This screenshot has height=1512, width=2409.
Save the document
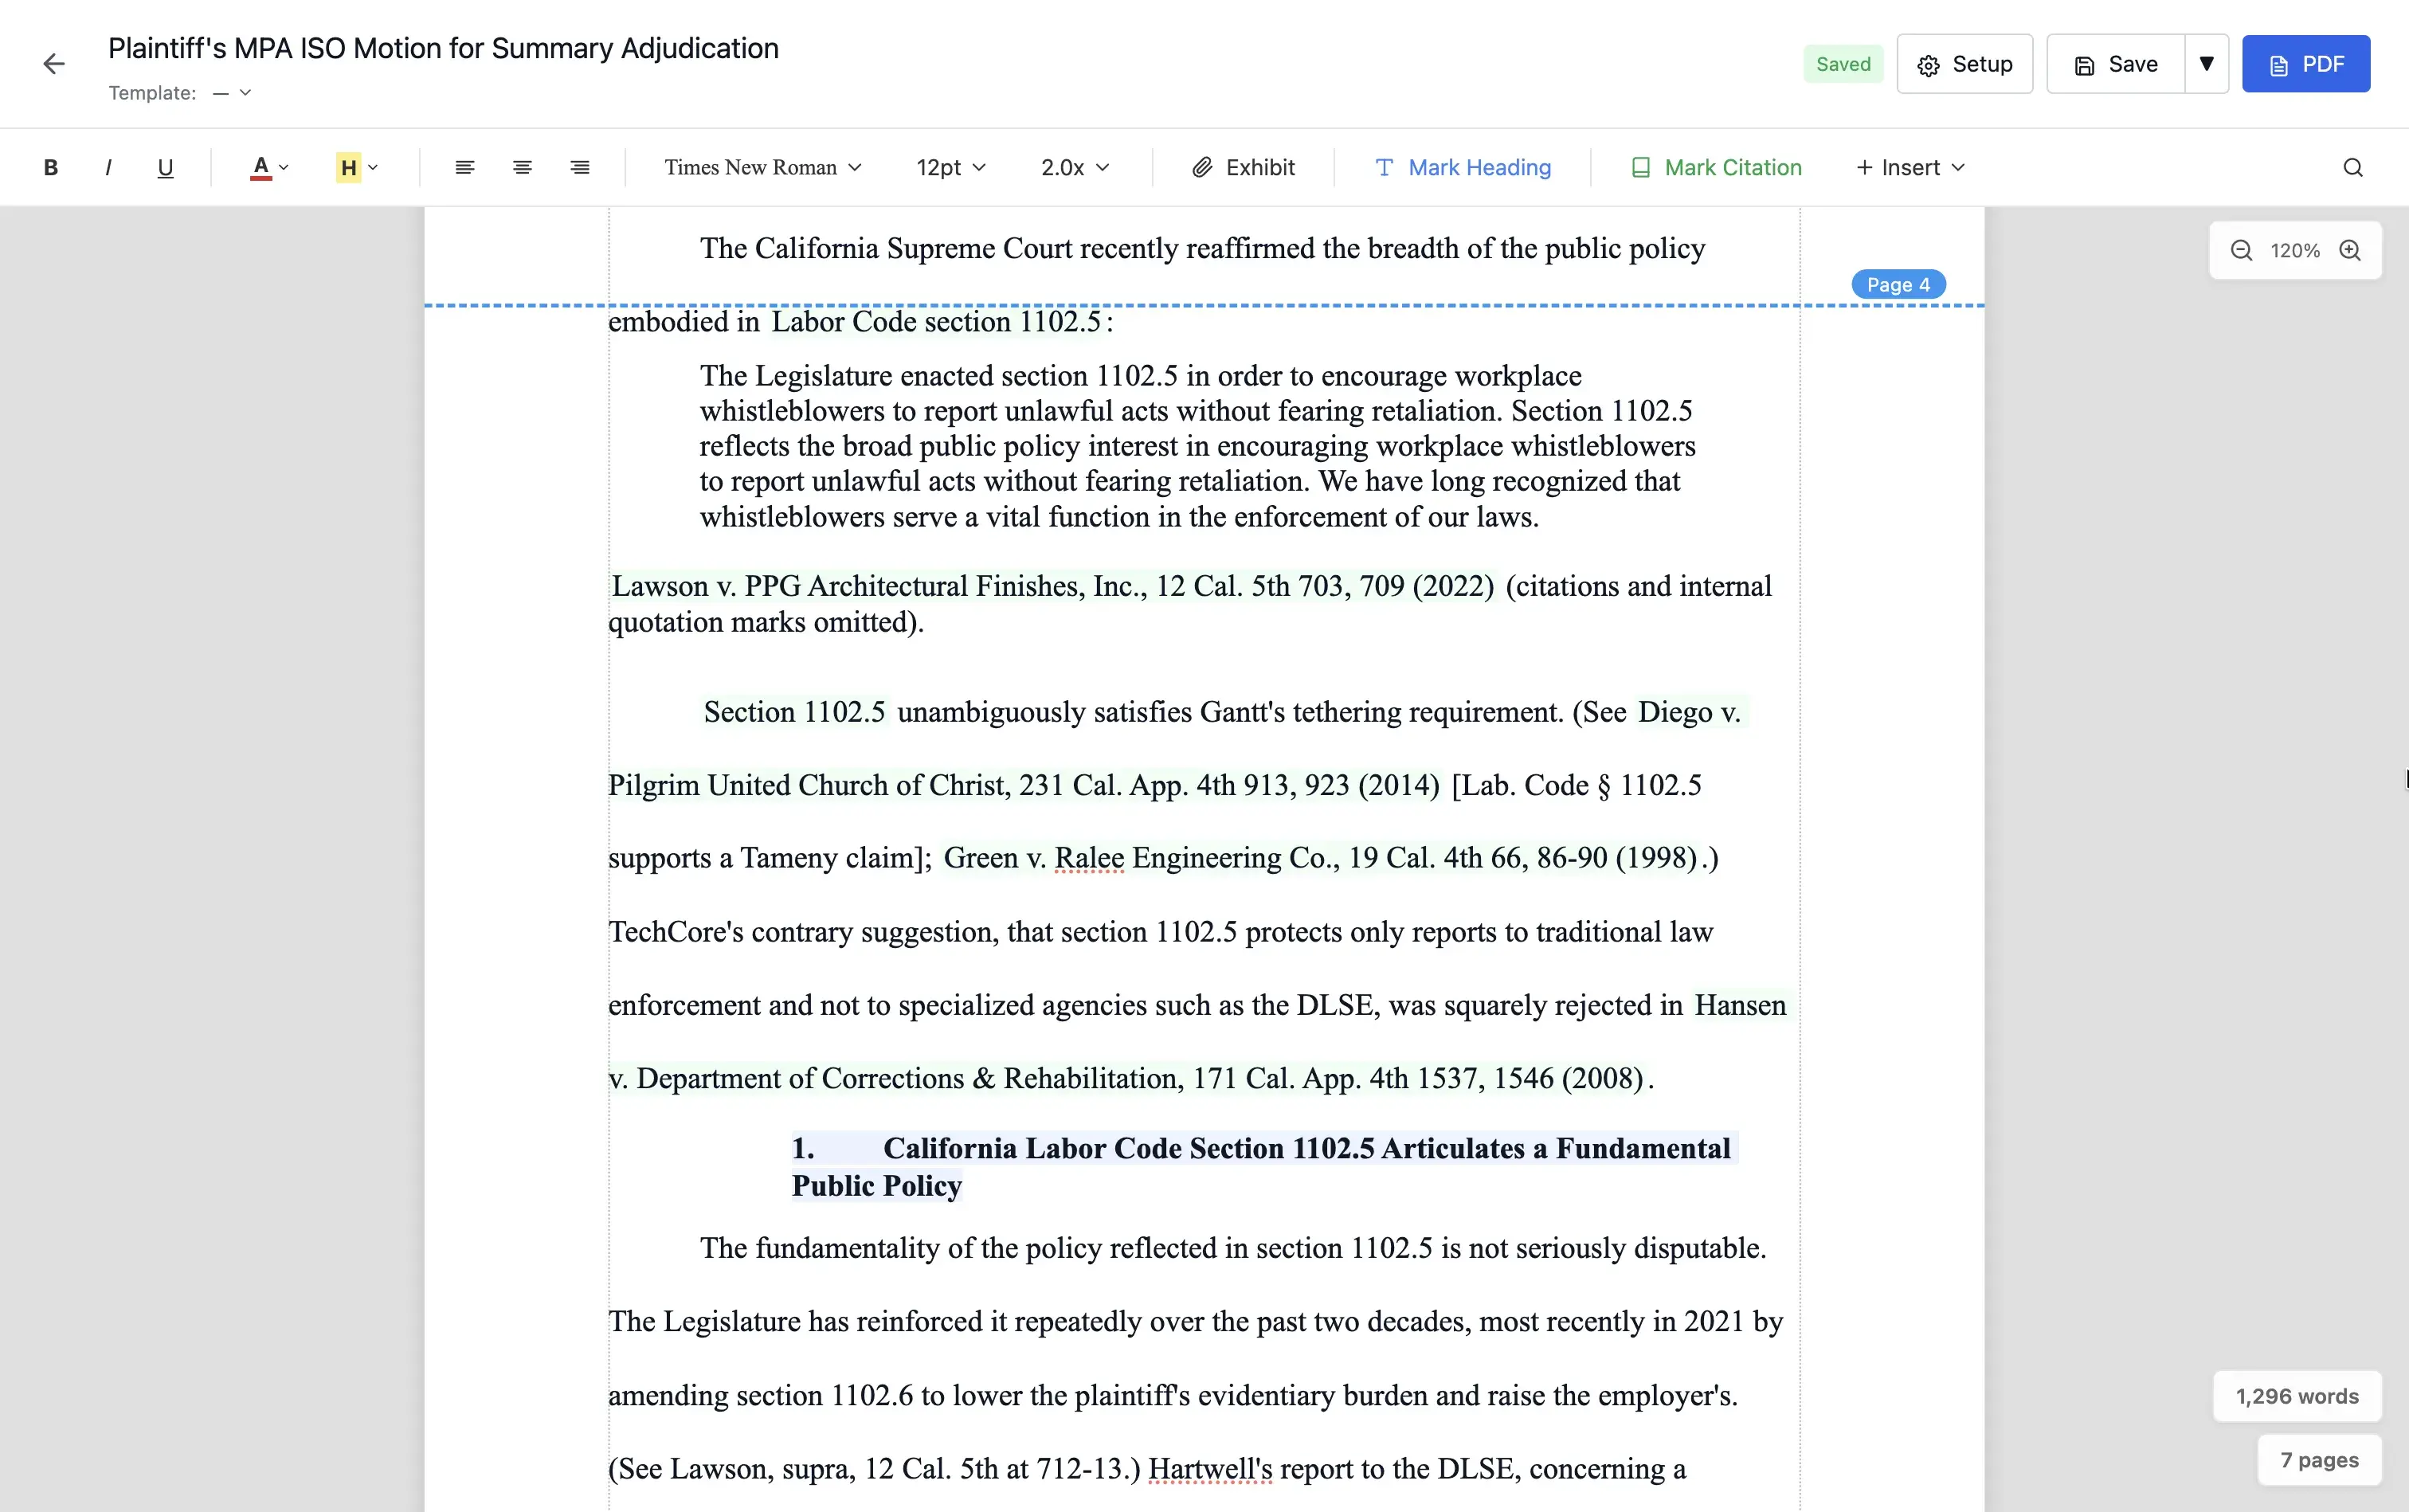click(2116, 64)
